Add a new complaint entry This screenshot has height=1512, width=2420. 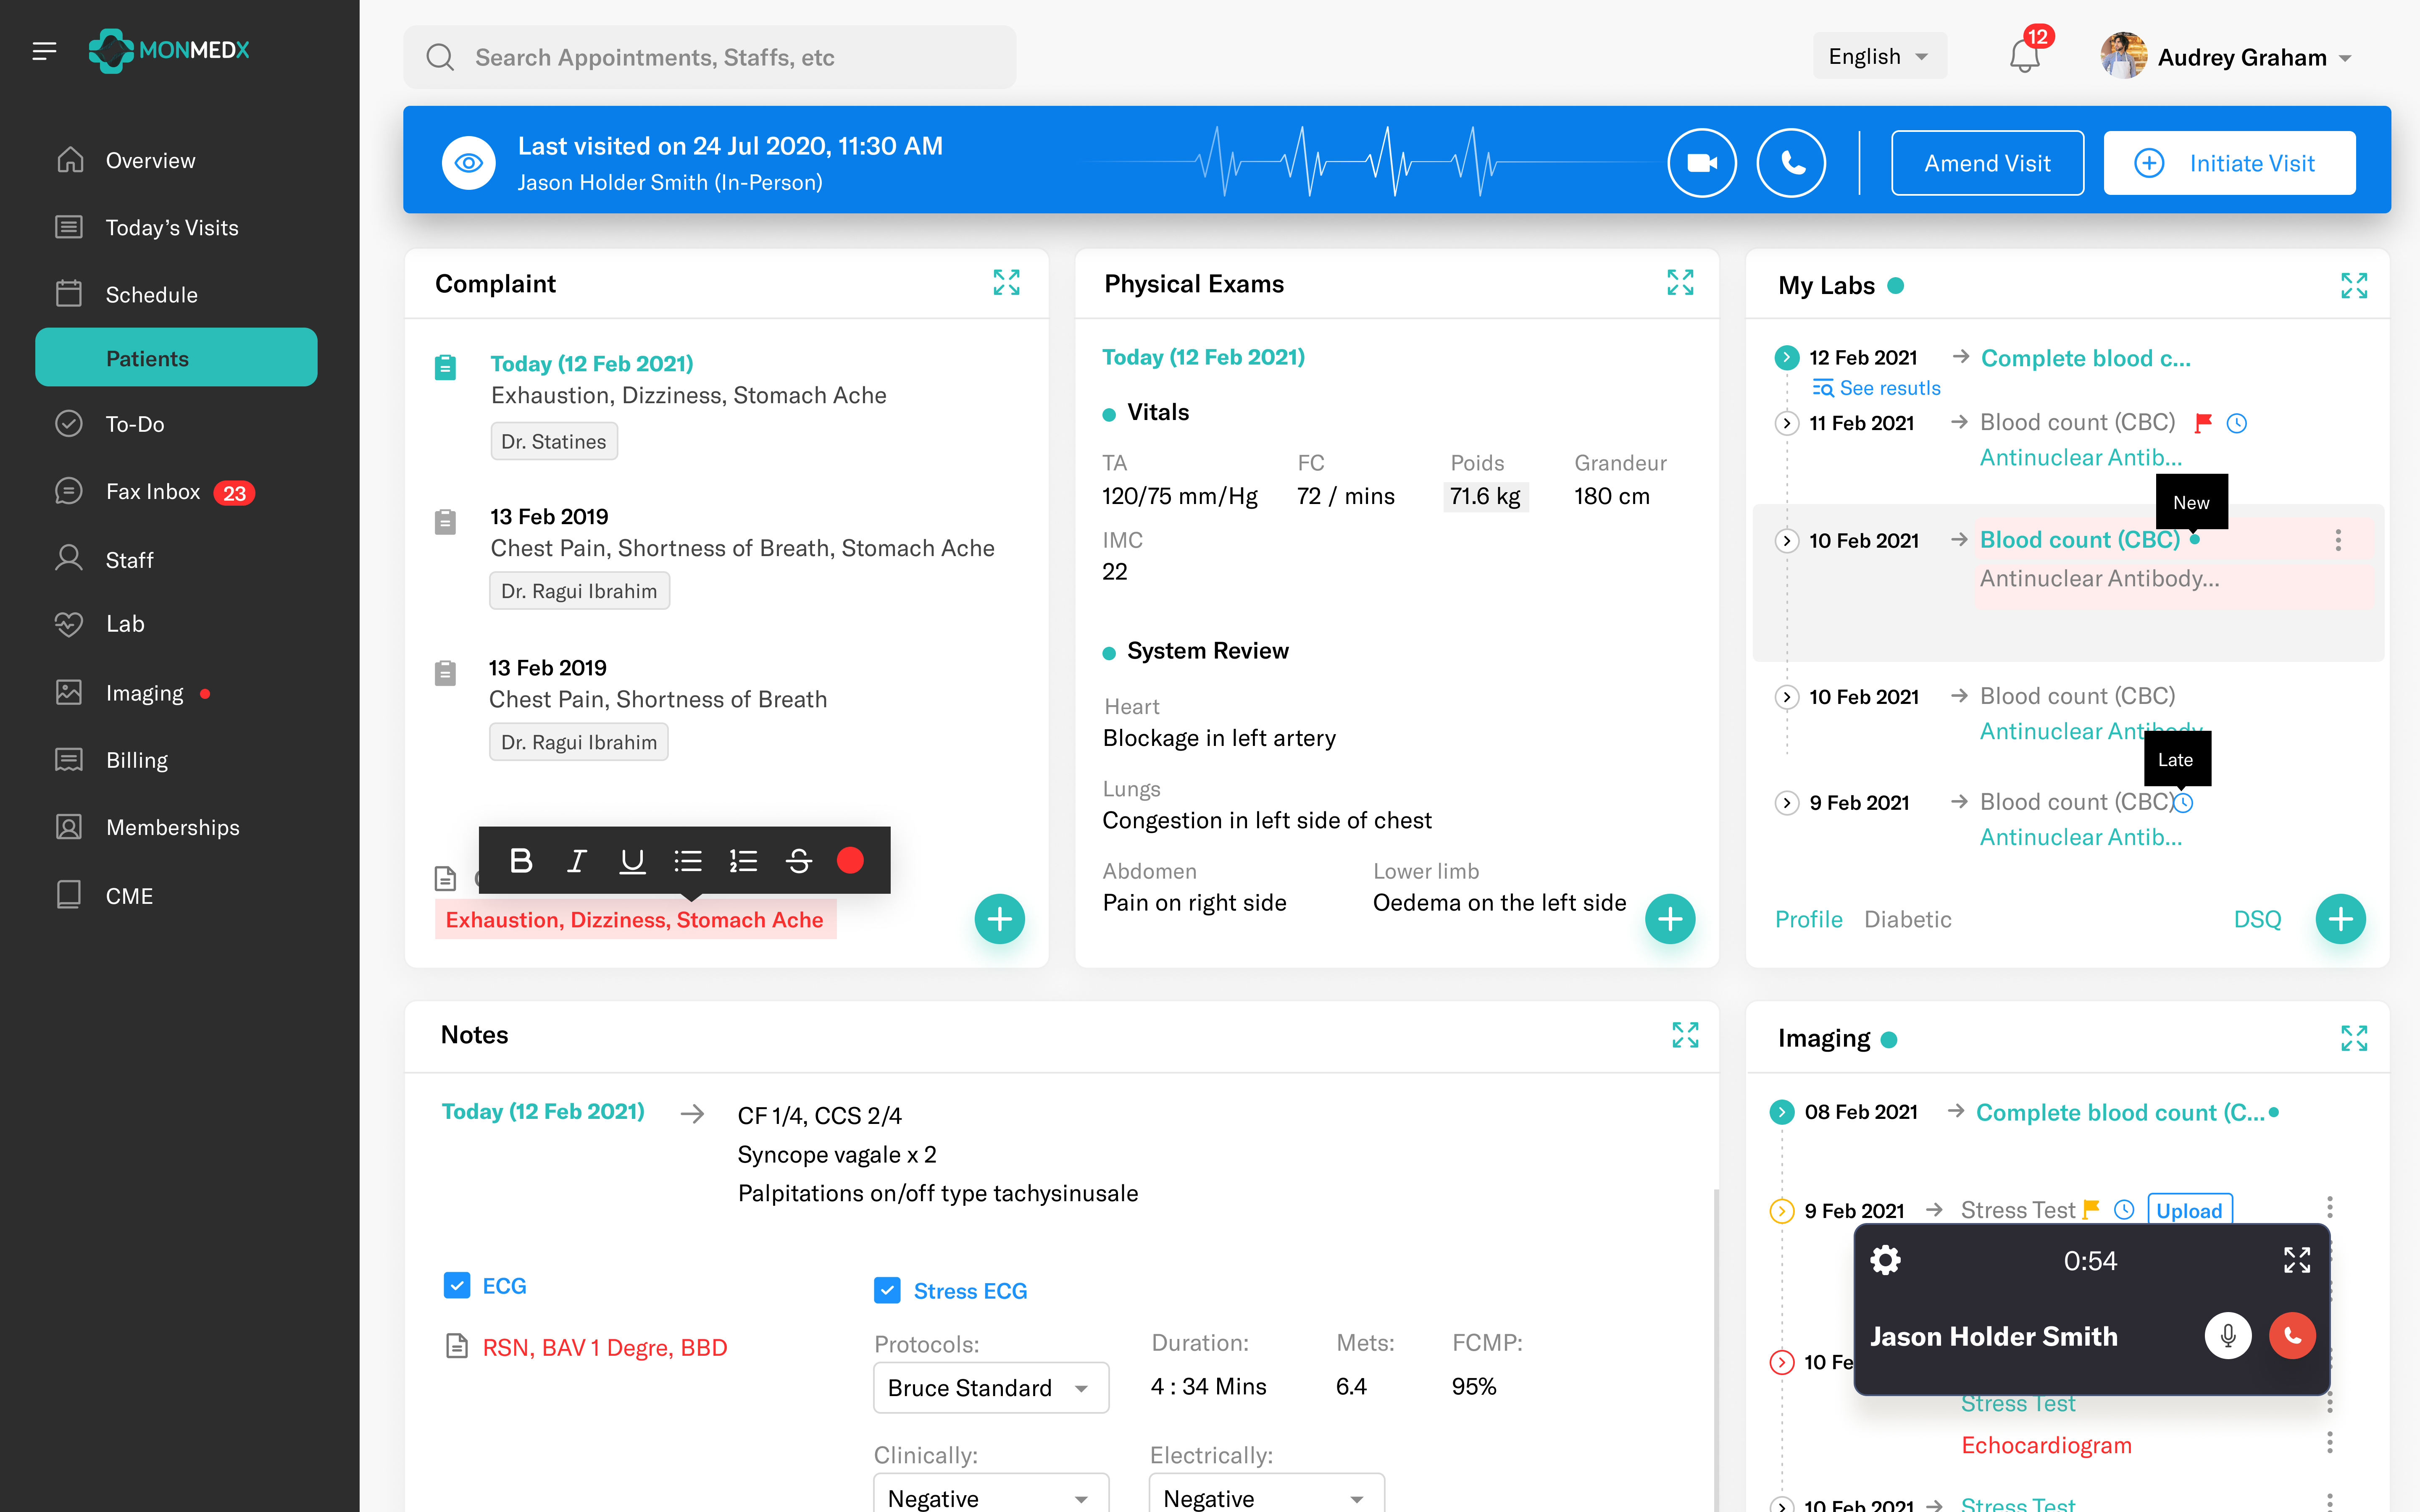click(1000, 919)
